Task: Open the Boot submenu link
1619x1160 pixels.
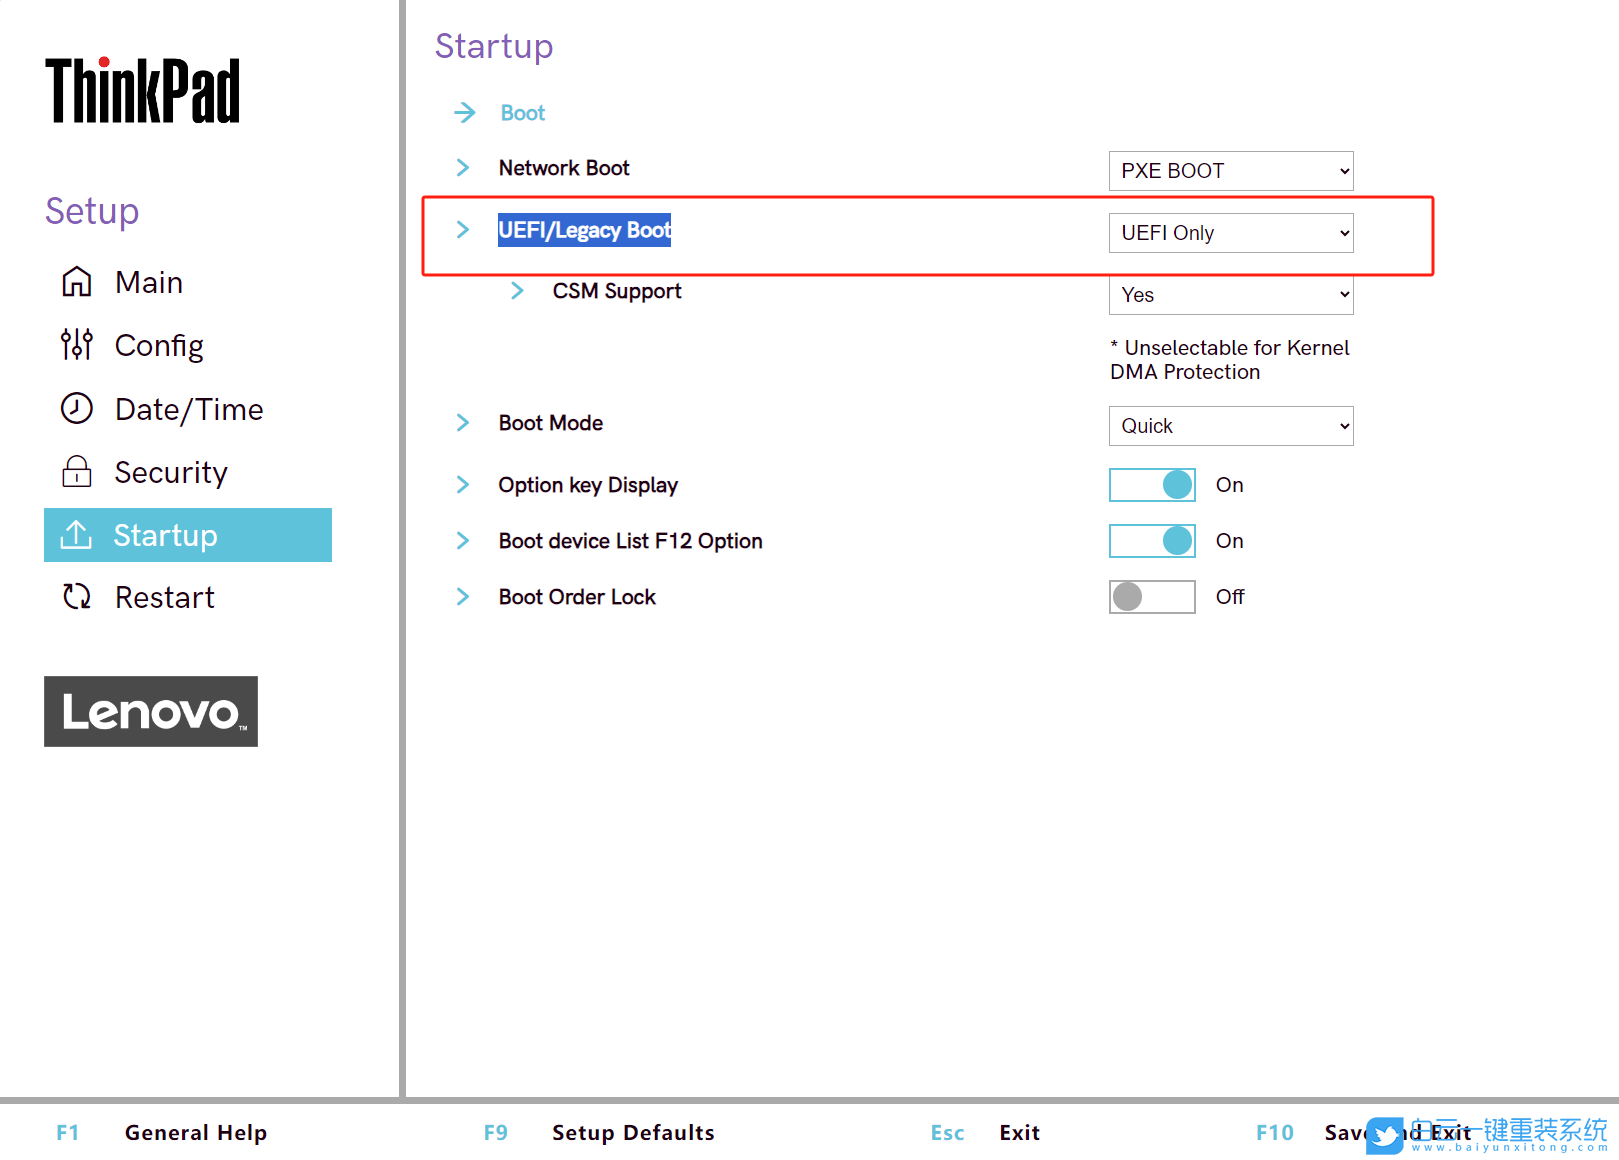Action: pyautogui.click(x=523, y=113)
